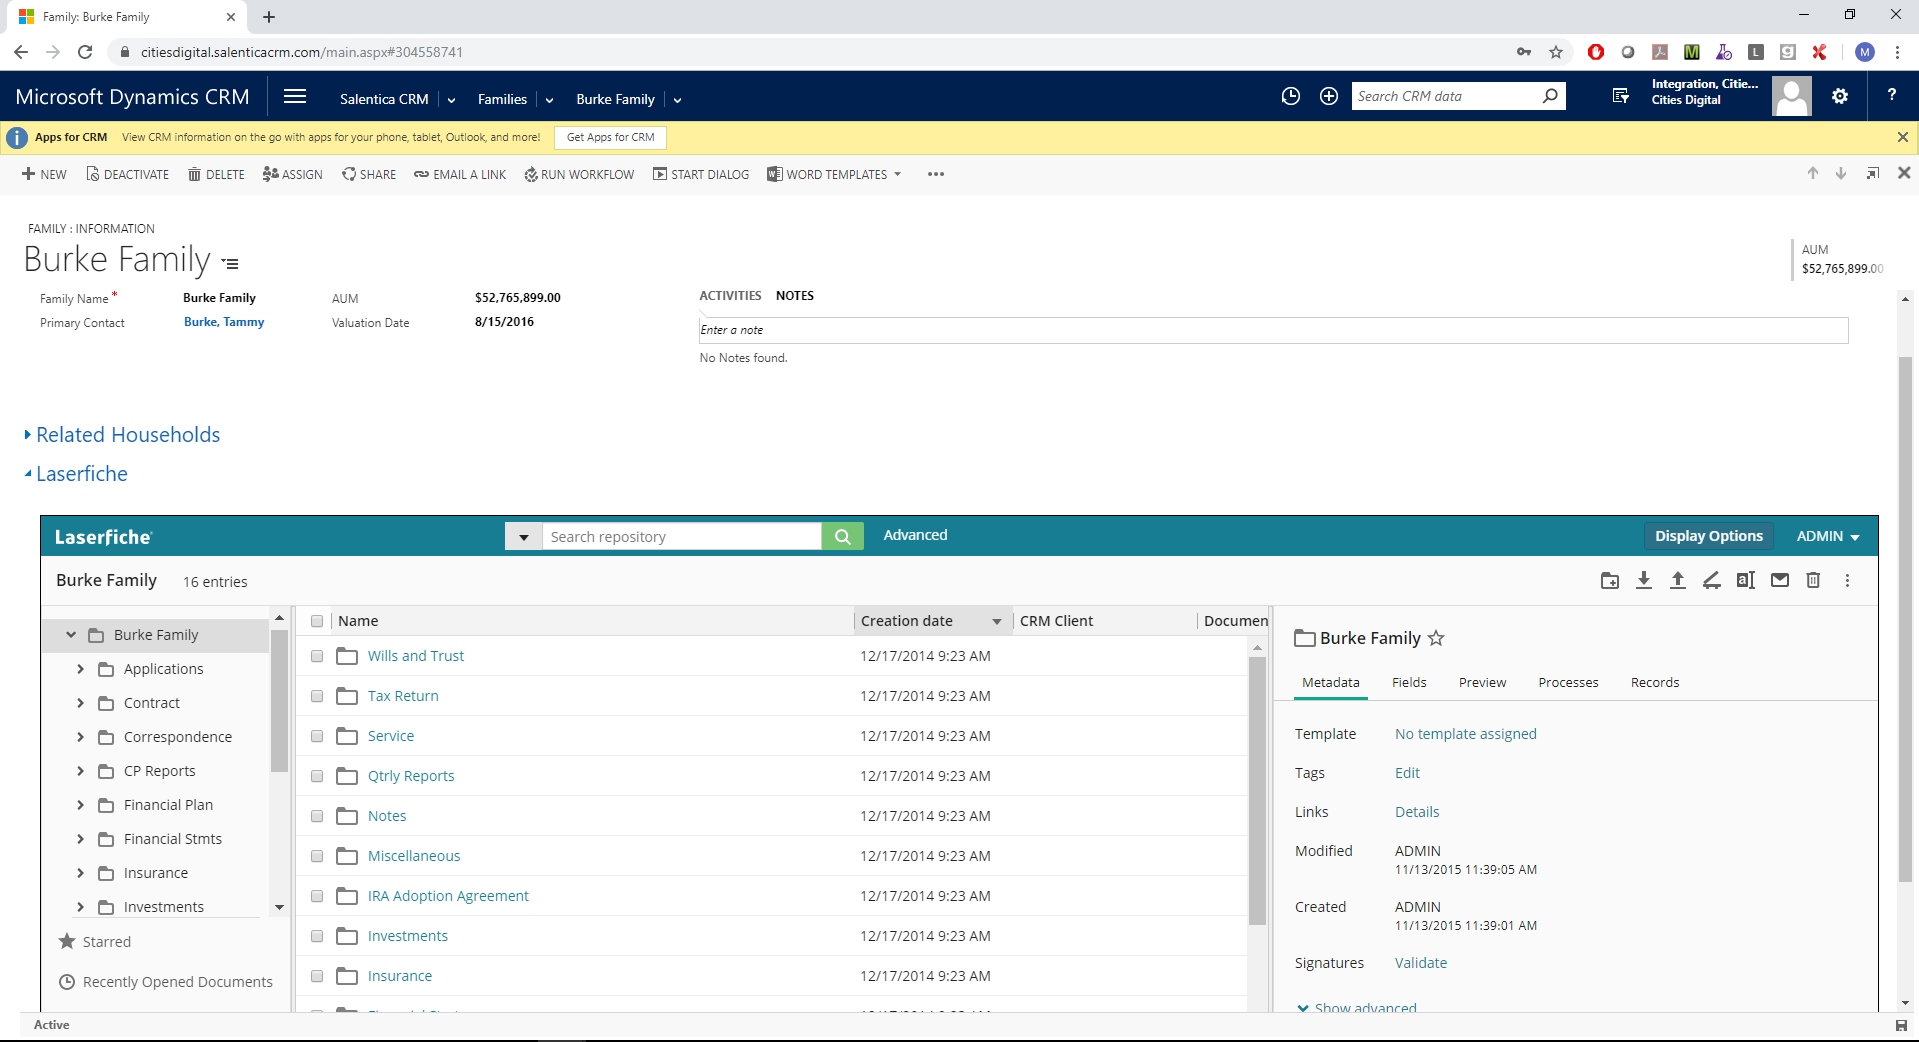Open CRM settings gear icon
1919x1042 pixels.
(x=1840, y=96)
